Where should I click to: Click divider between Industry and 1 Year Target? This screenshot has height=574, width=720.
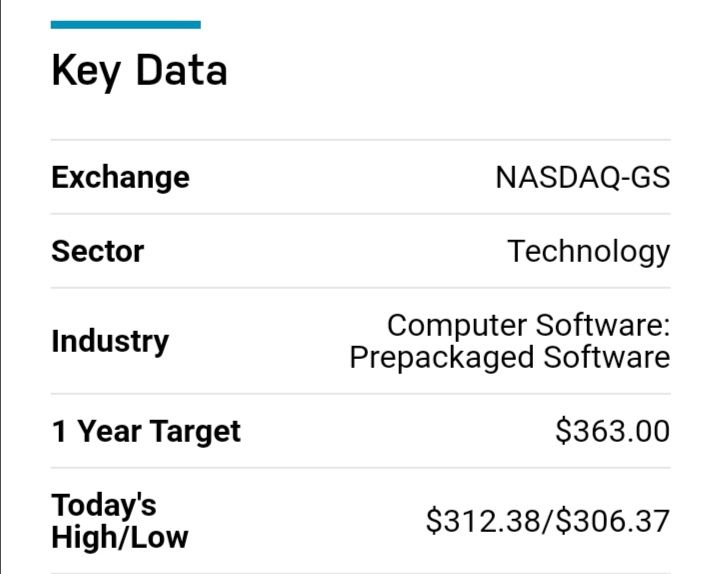pyautogui.click(x=360, y=394)
